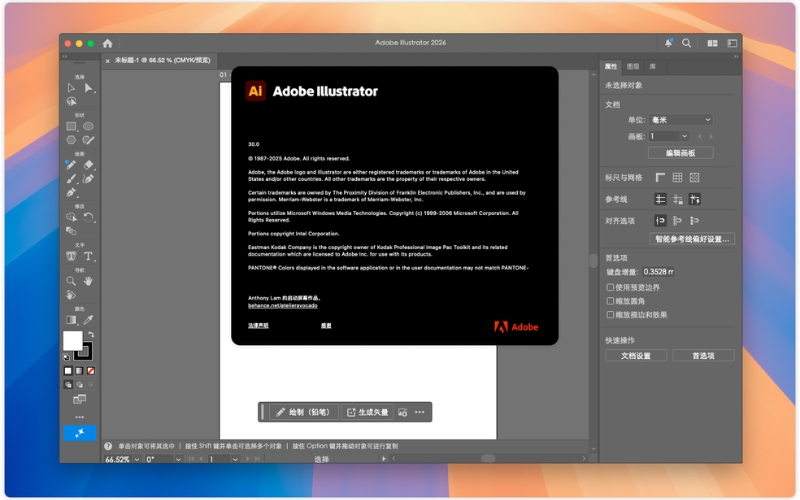Open more options in floating task bar

419,412
